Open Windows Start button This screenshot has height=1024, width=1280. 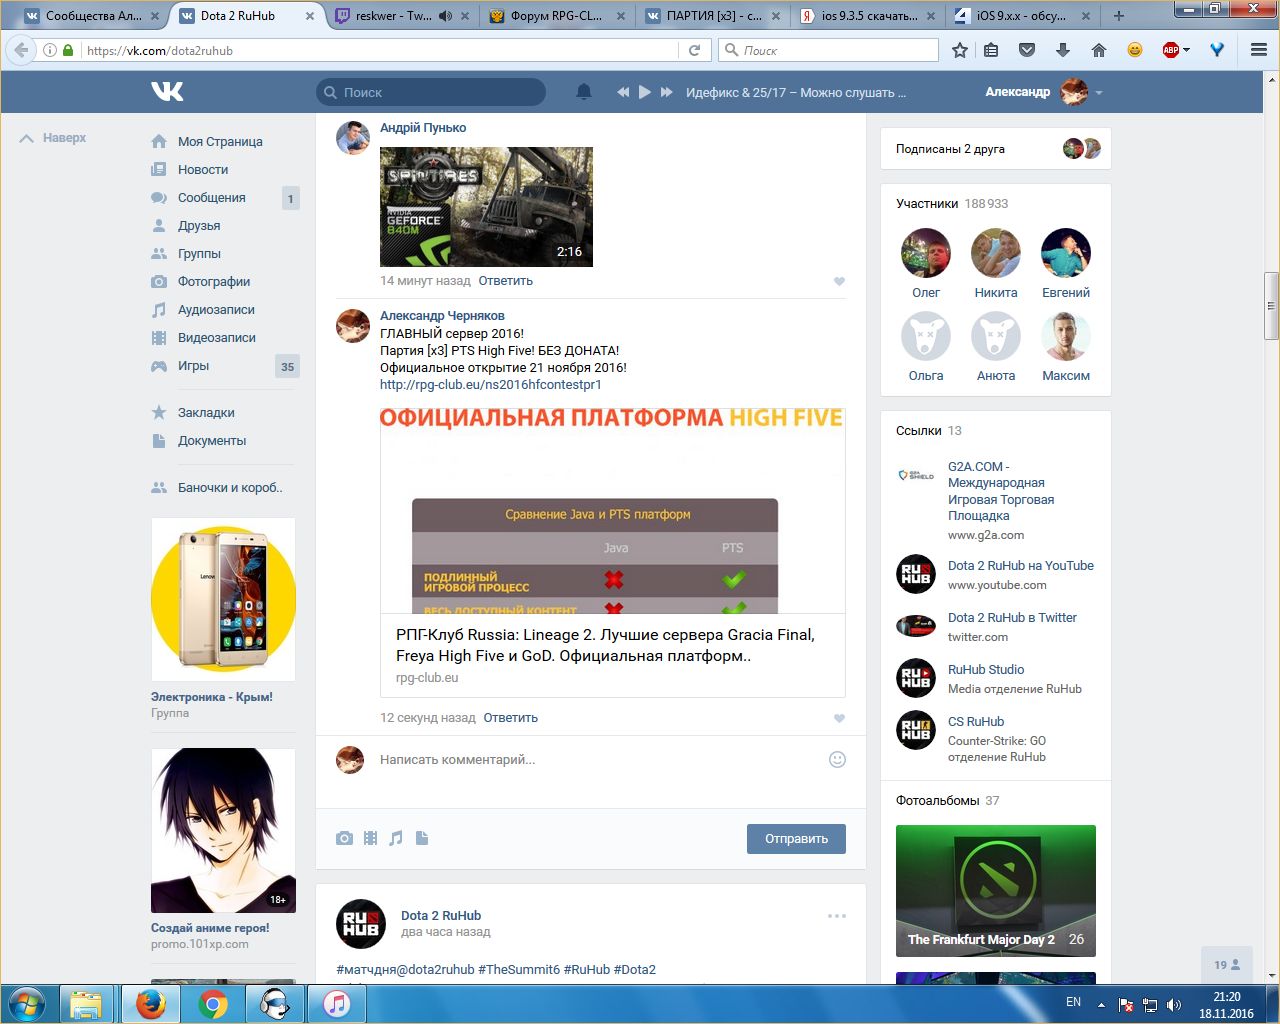27,1003
